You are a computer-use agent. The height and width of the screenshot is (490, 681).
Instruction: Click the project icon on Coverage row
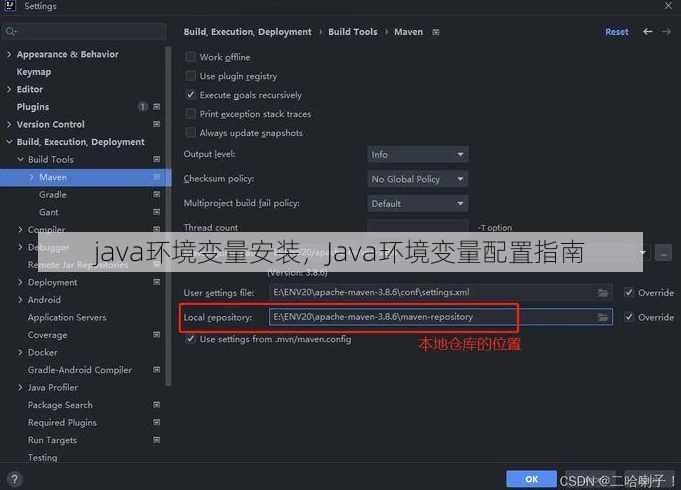157,335
